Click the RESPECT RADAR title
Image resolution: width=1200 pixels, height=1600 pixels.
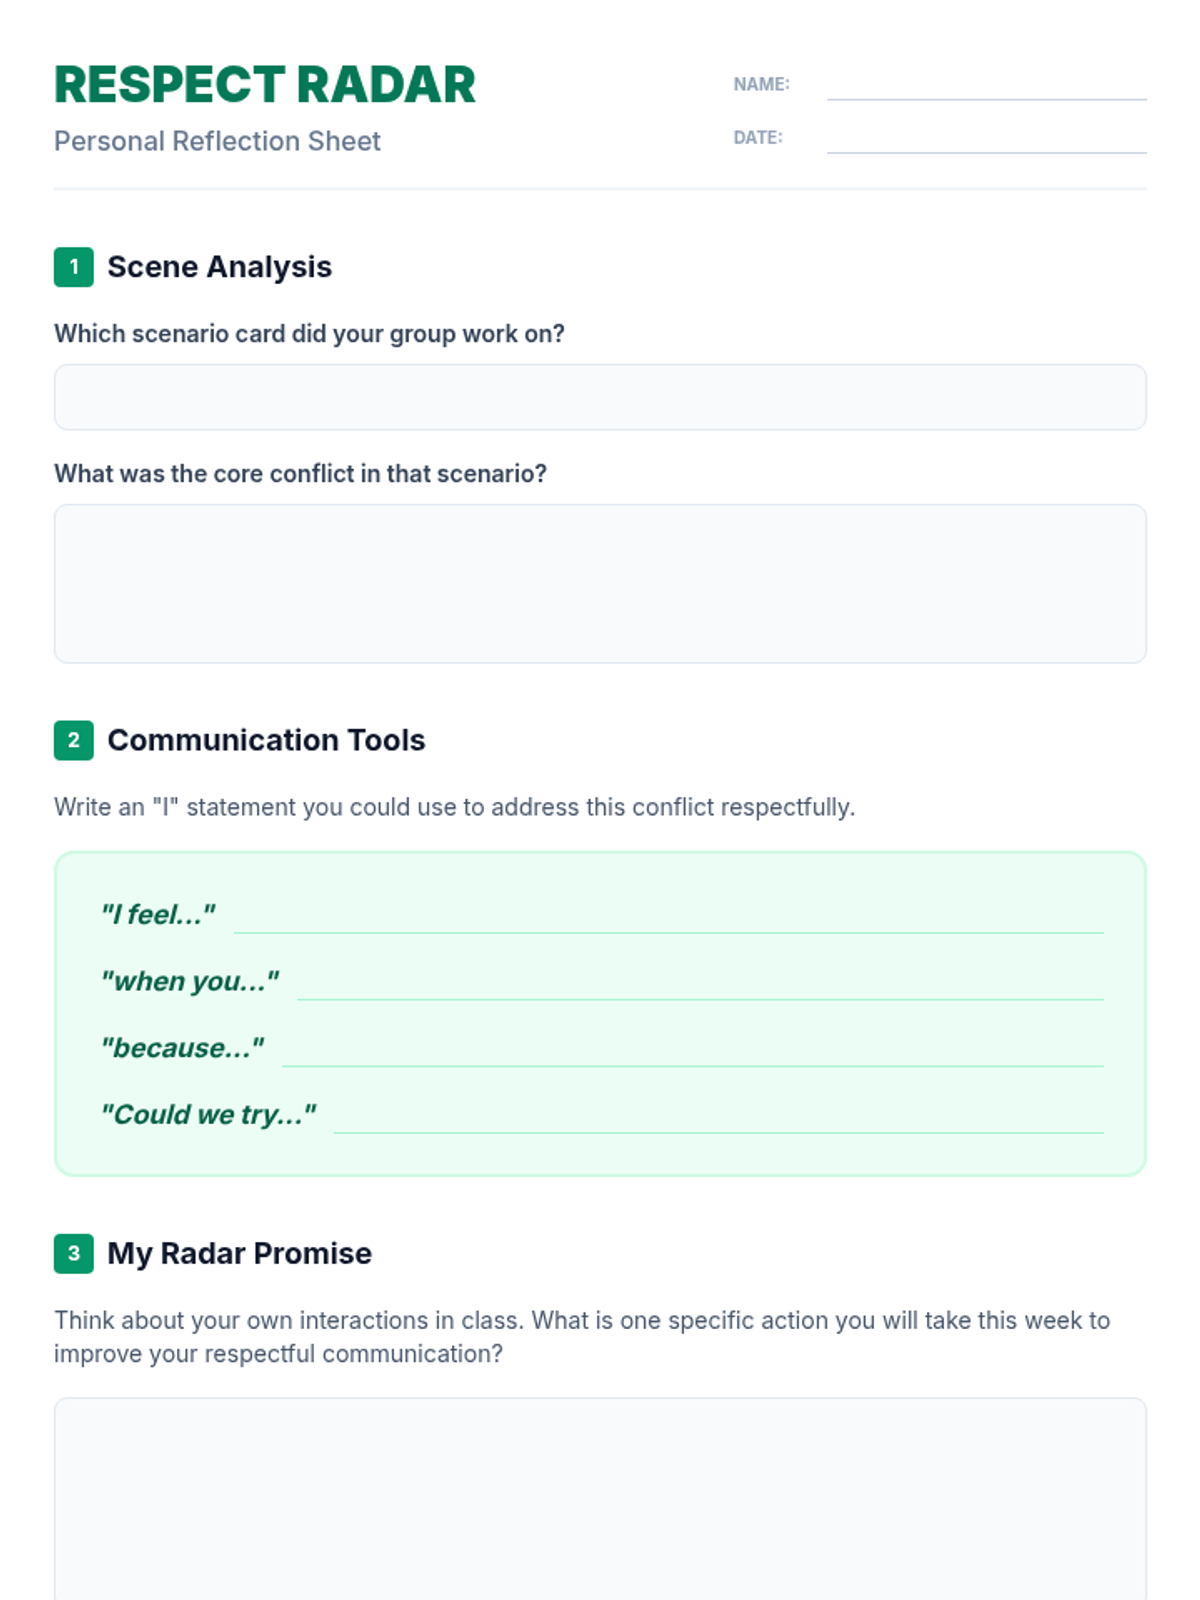point(265,85)
